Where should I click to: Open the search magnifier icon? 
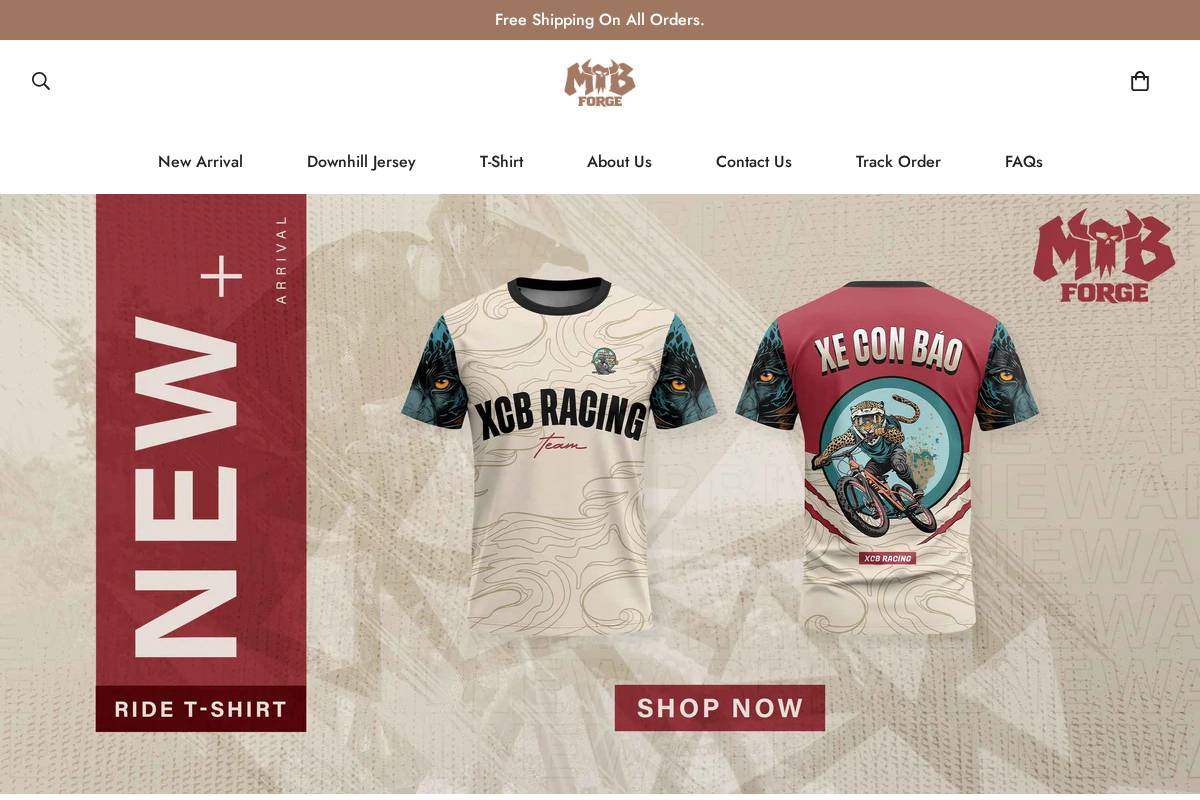[x=41, y=81]
